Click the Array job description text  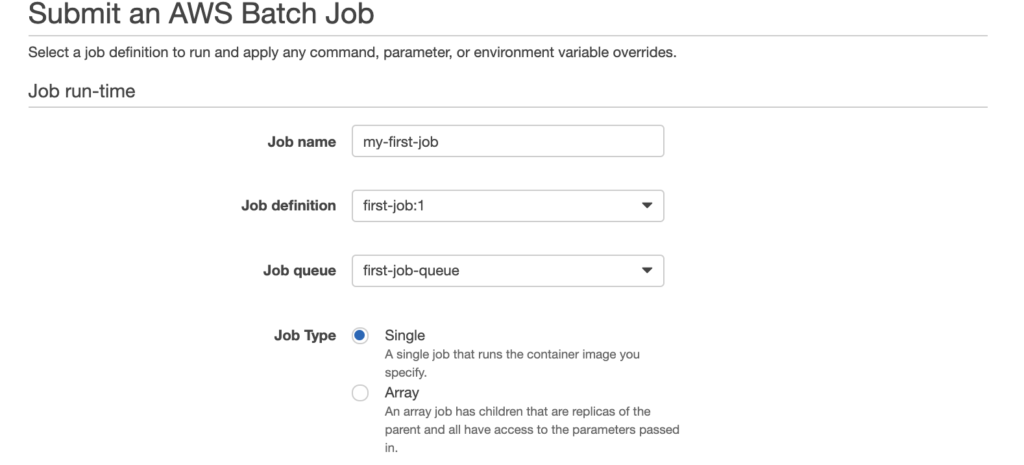pos(532,430)
